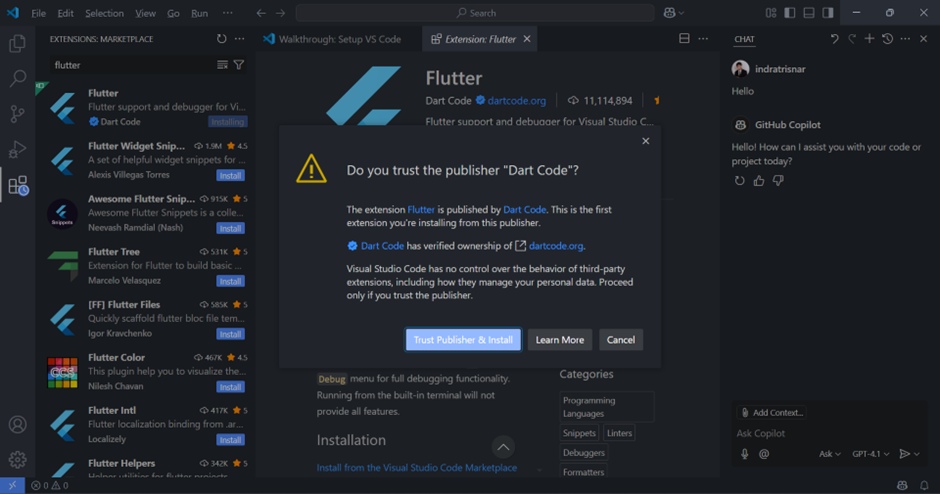Expand hidden menus with ellipsis
Screen dimensions: 940x494
click(x=228, y=13)
